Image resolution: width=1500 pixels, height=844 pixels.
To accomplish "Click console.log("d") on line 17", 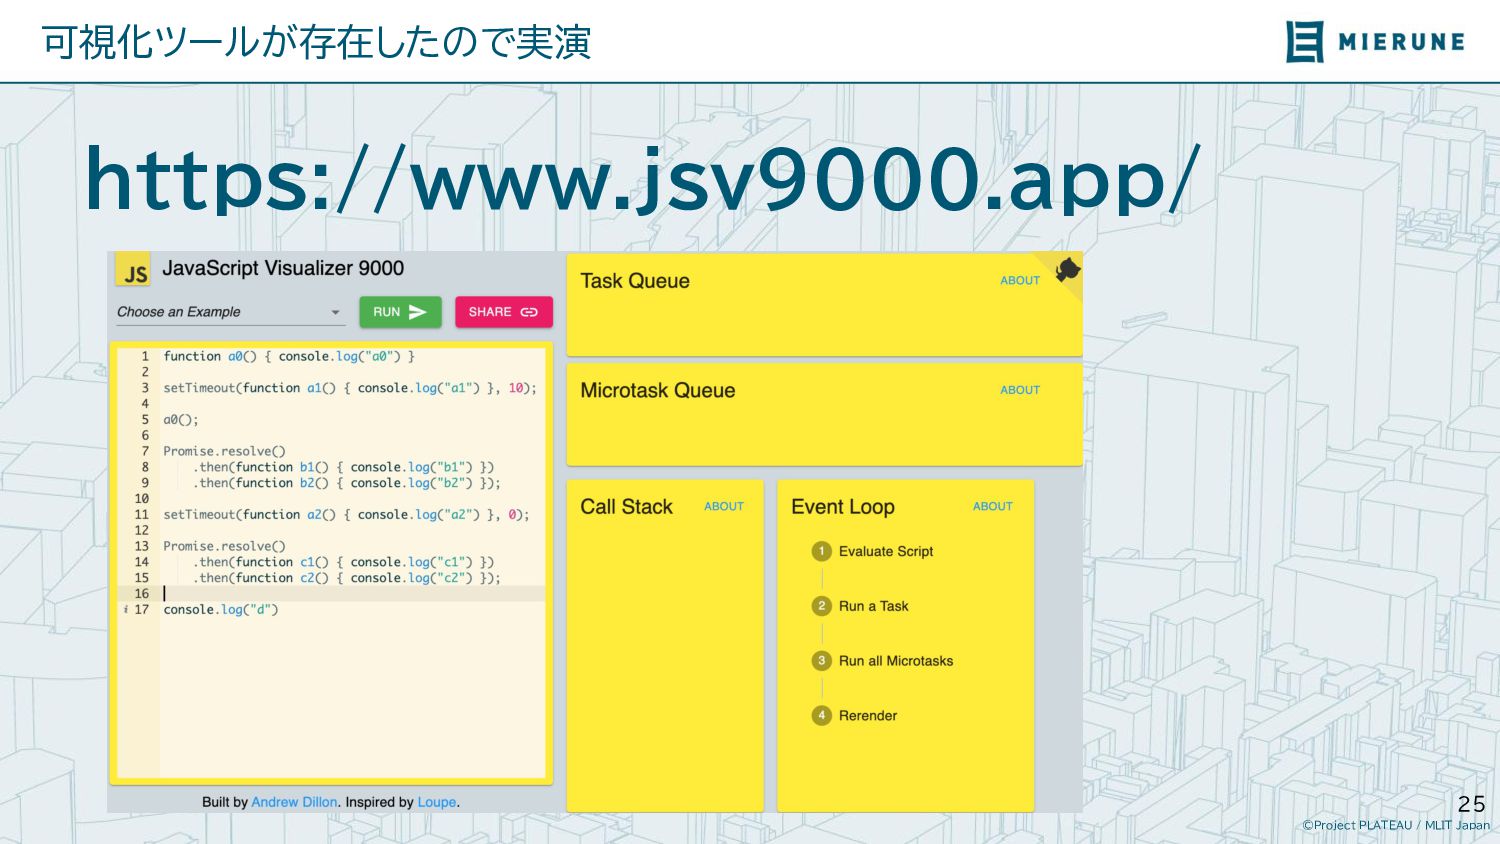I will (x=221, y=610).
